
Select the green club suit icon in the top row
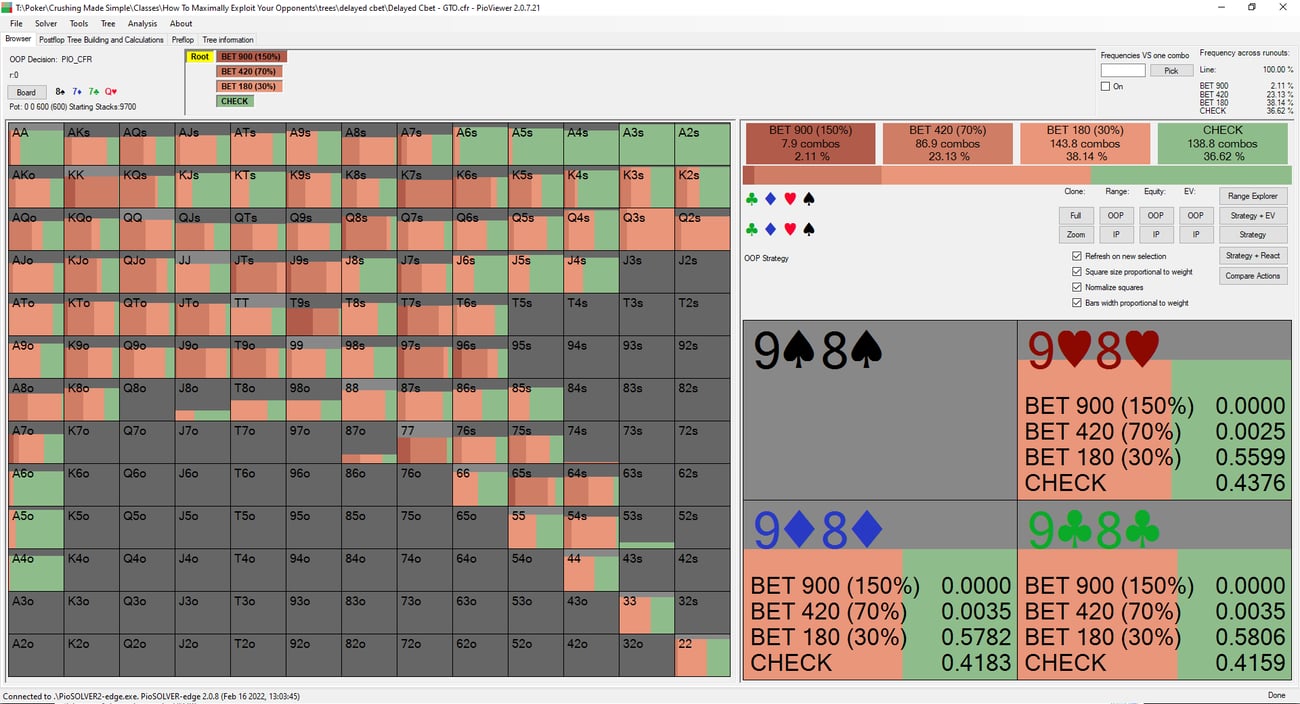click(x=752, y=199)
